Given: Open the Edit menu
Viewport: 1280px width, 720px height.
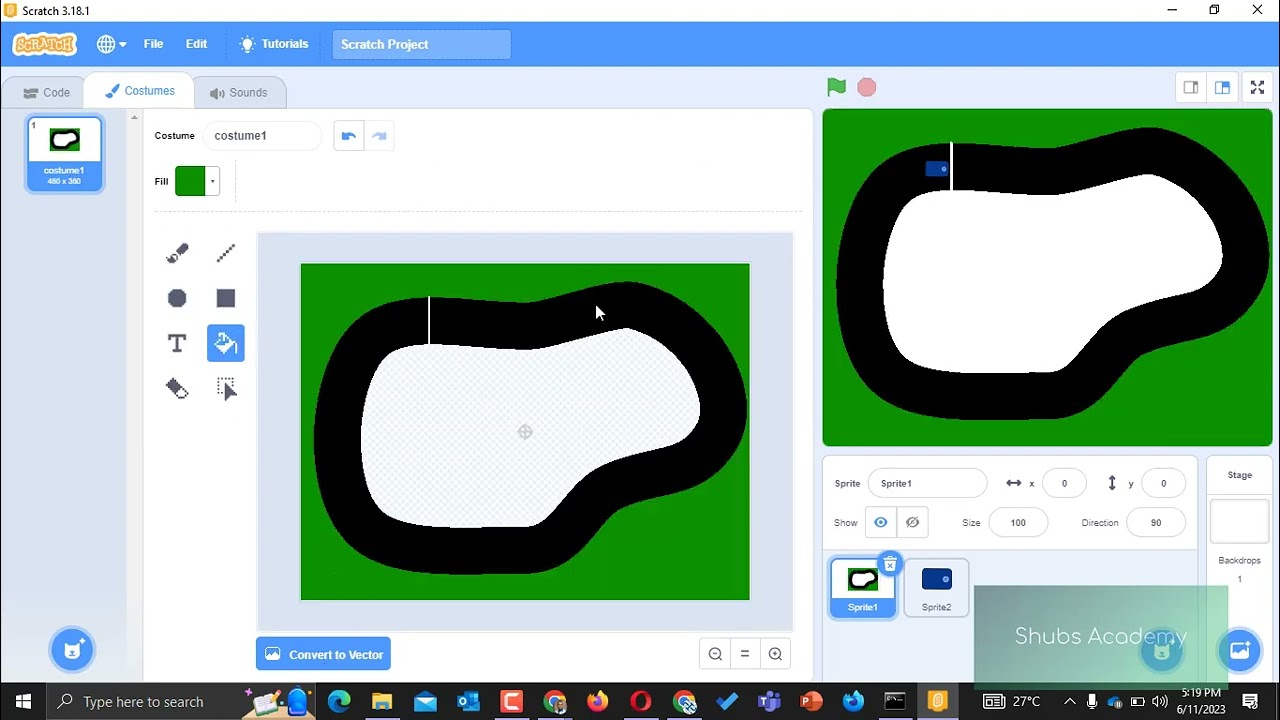Looking at the screenshot, I should (196, 44).
